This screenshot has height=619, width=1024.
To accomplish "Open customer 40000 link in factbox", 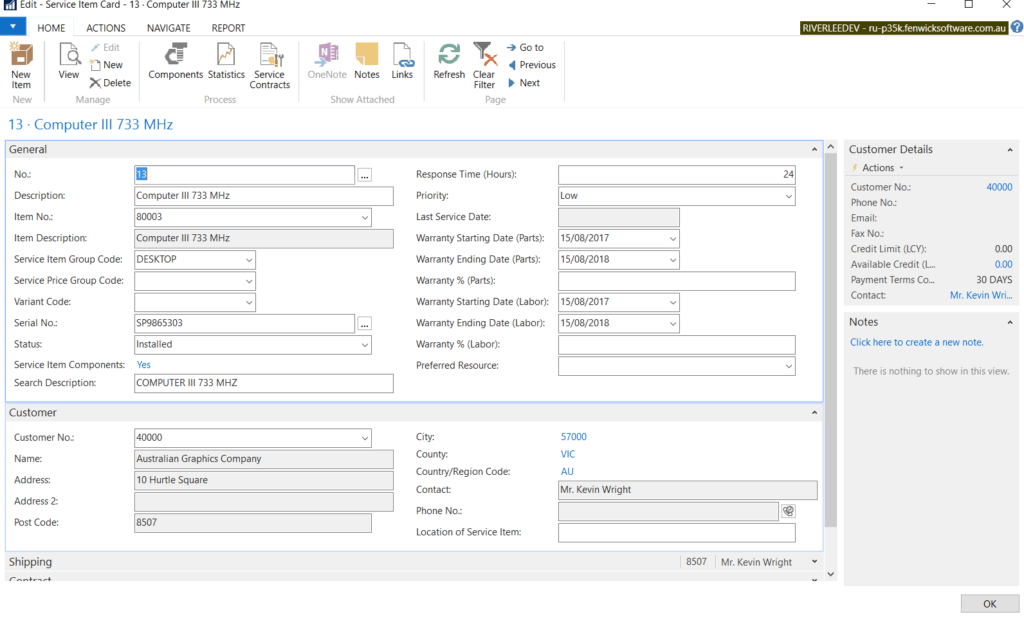I will pyautogui.click(x=999, y=187).
